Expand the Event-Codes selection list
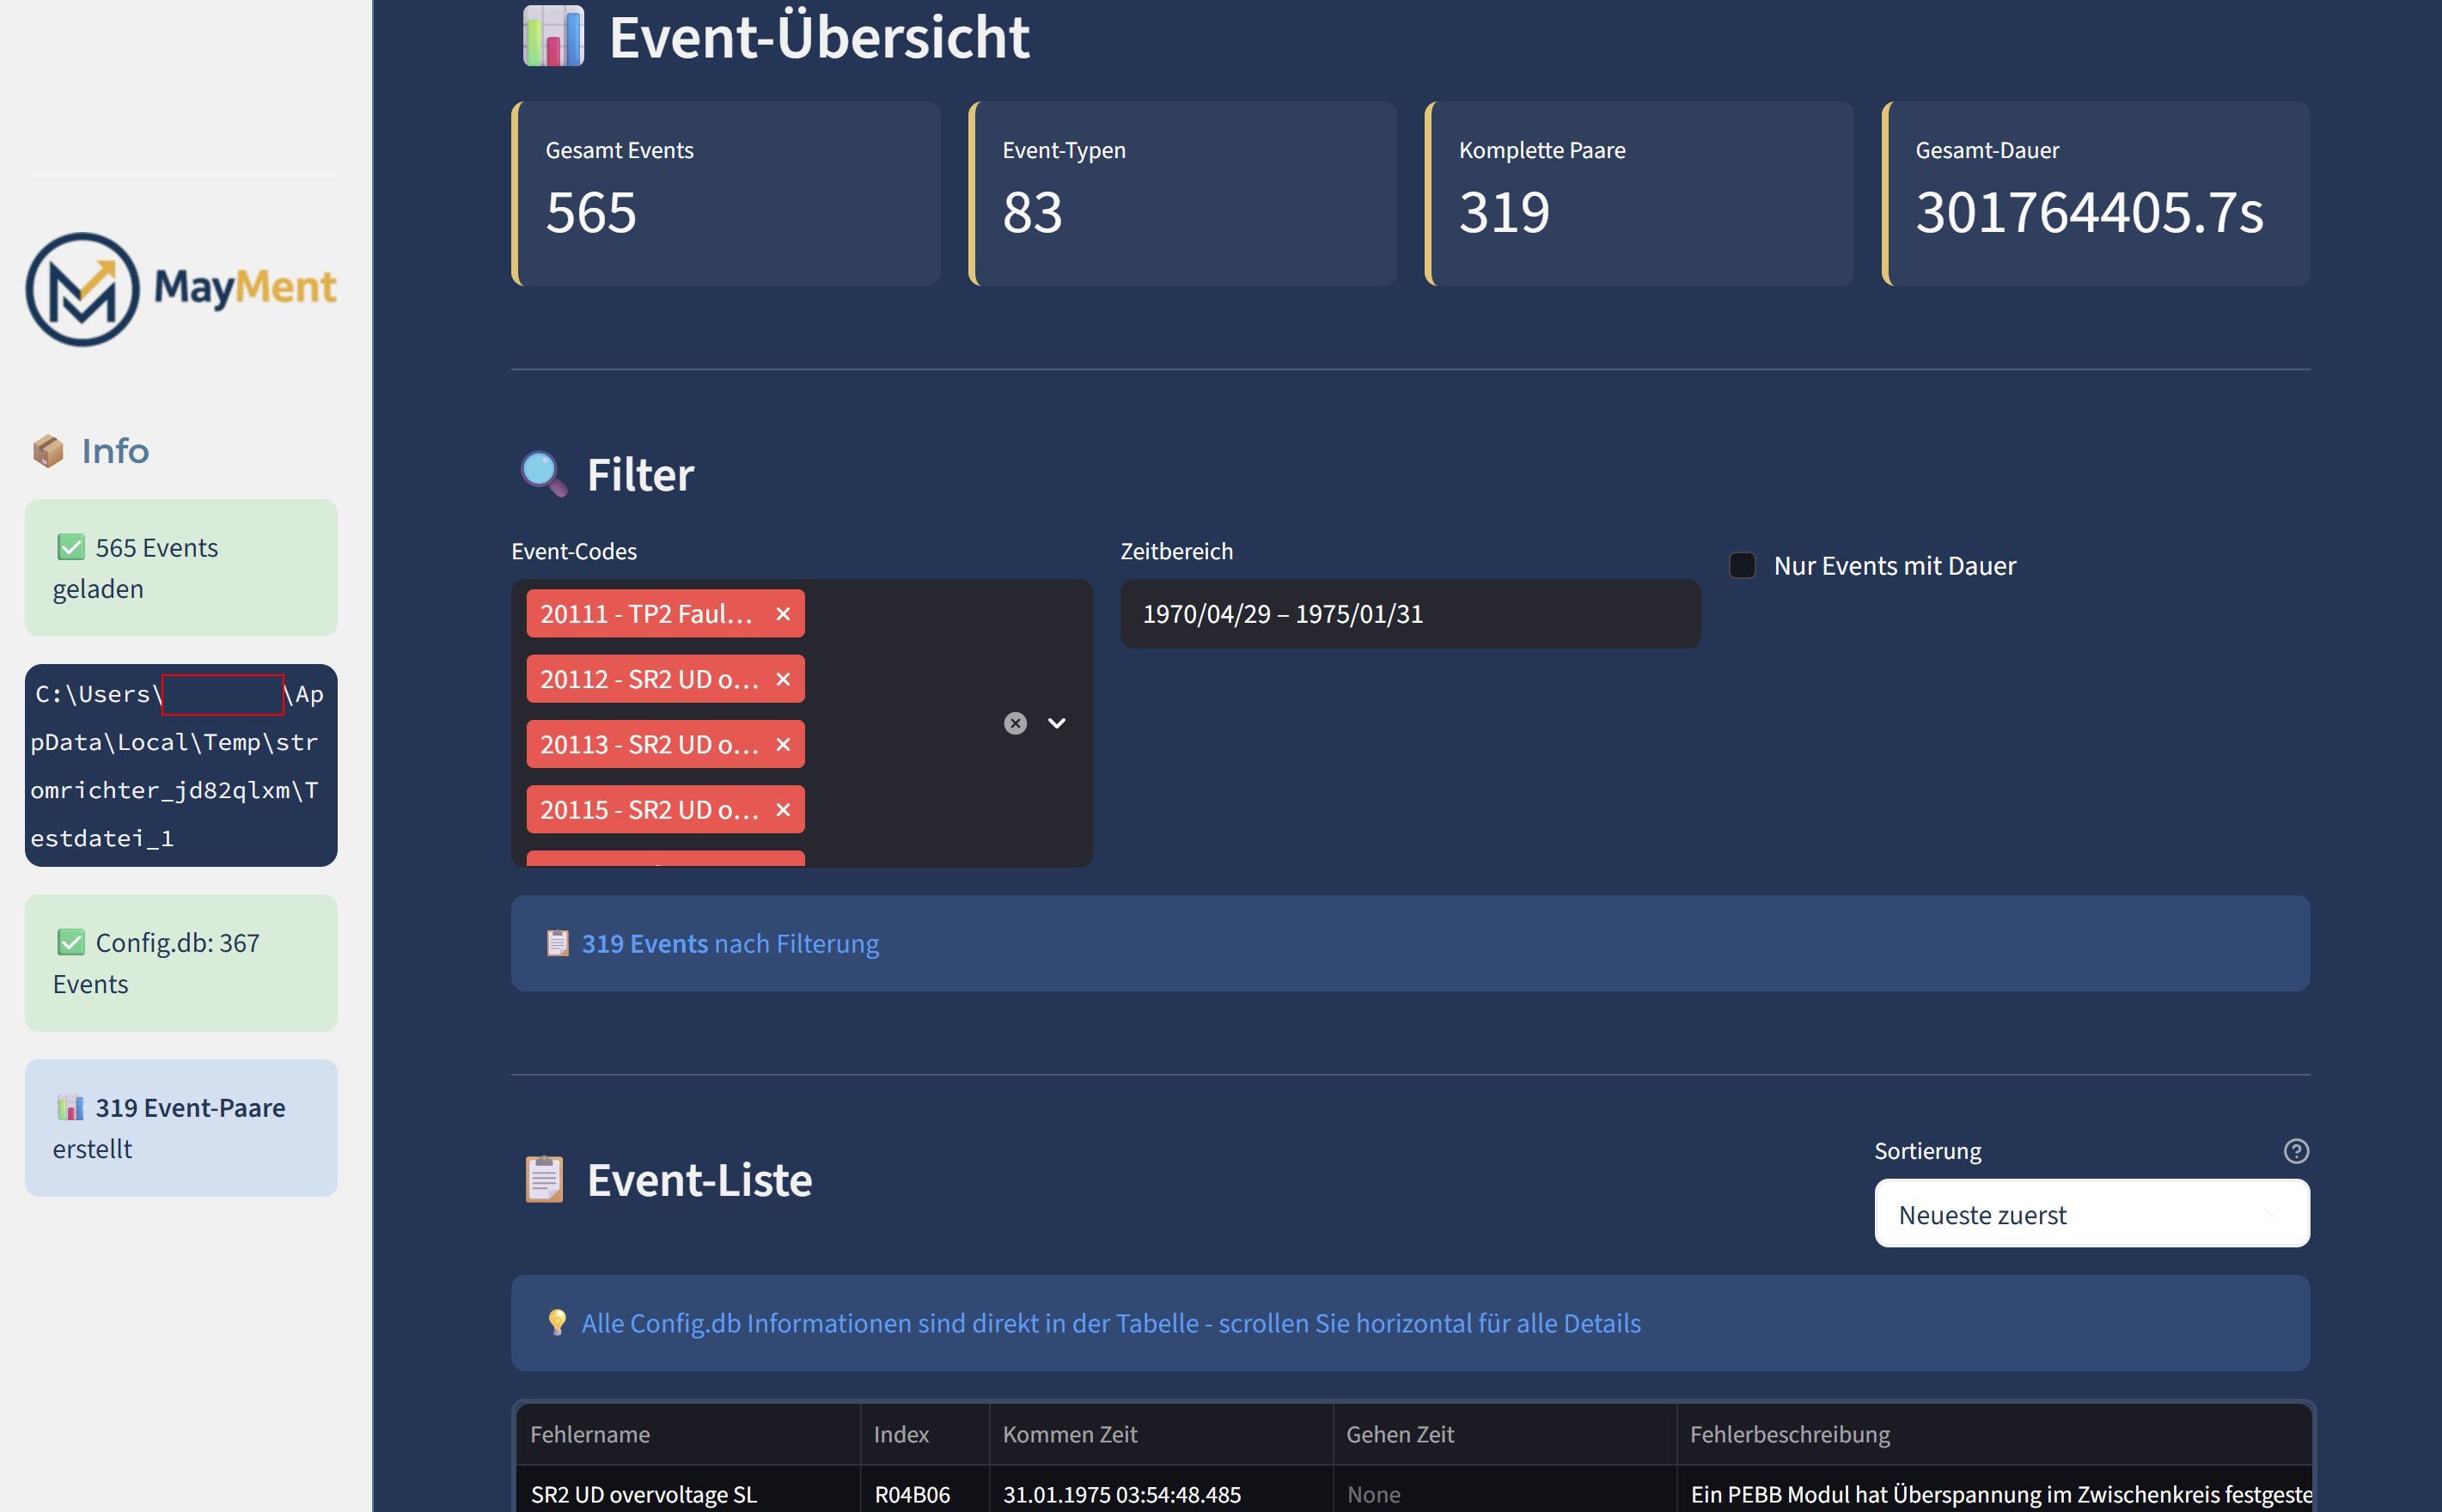Image resolution: width=2442 pixels, height=1512 pixels. coord(1057,722)
